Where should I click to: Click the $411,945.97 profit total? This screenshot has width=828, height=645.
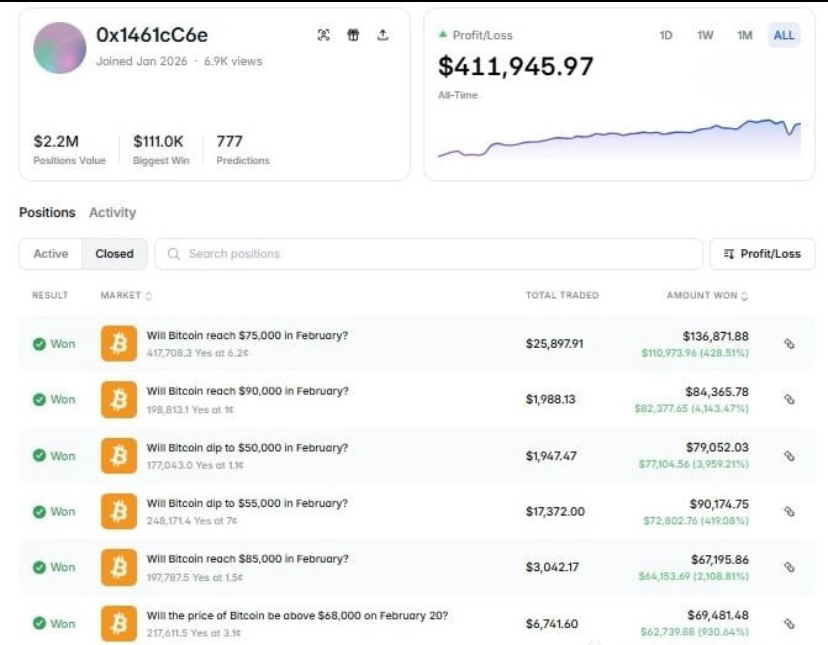point(515,67)
